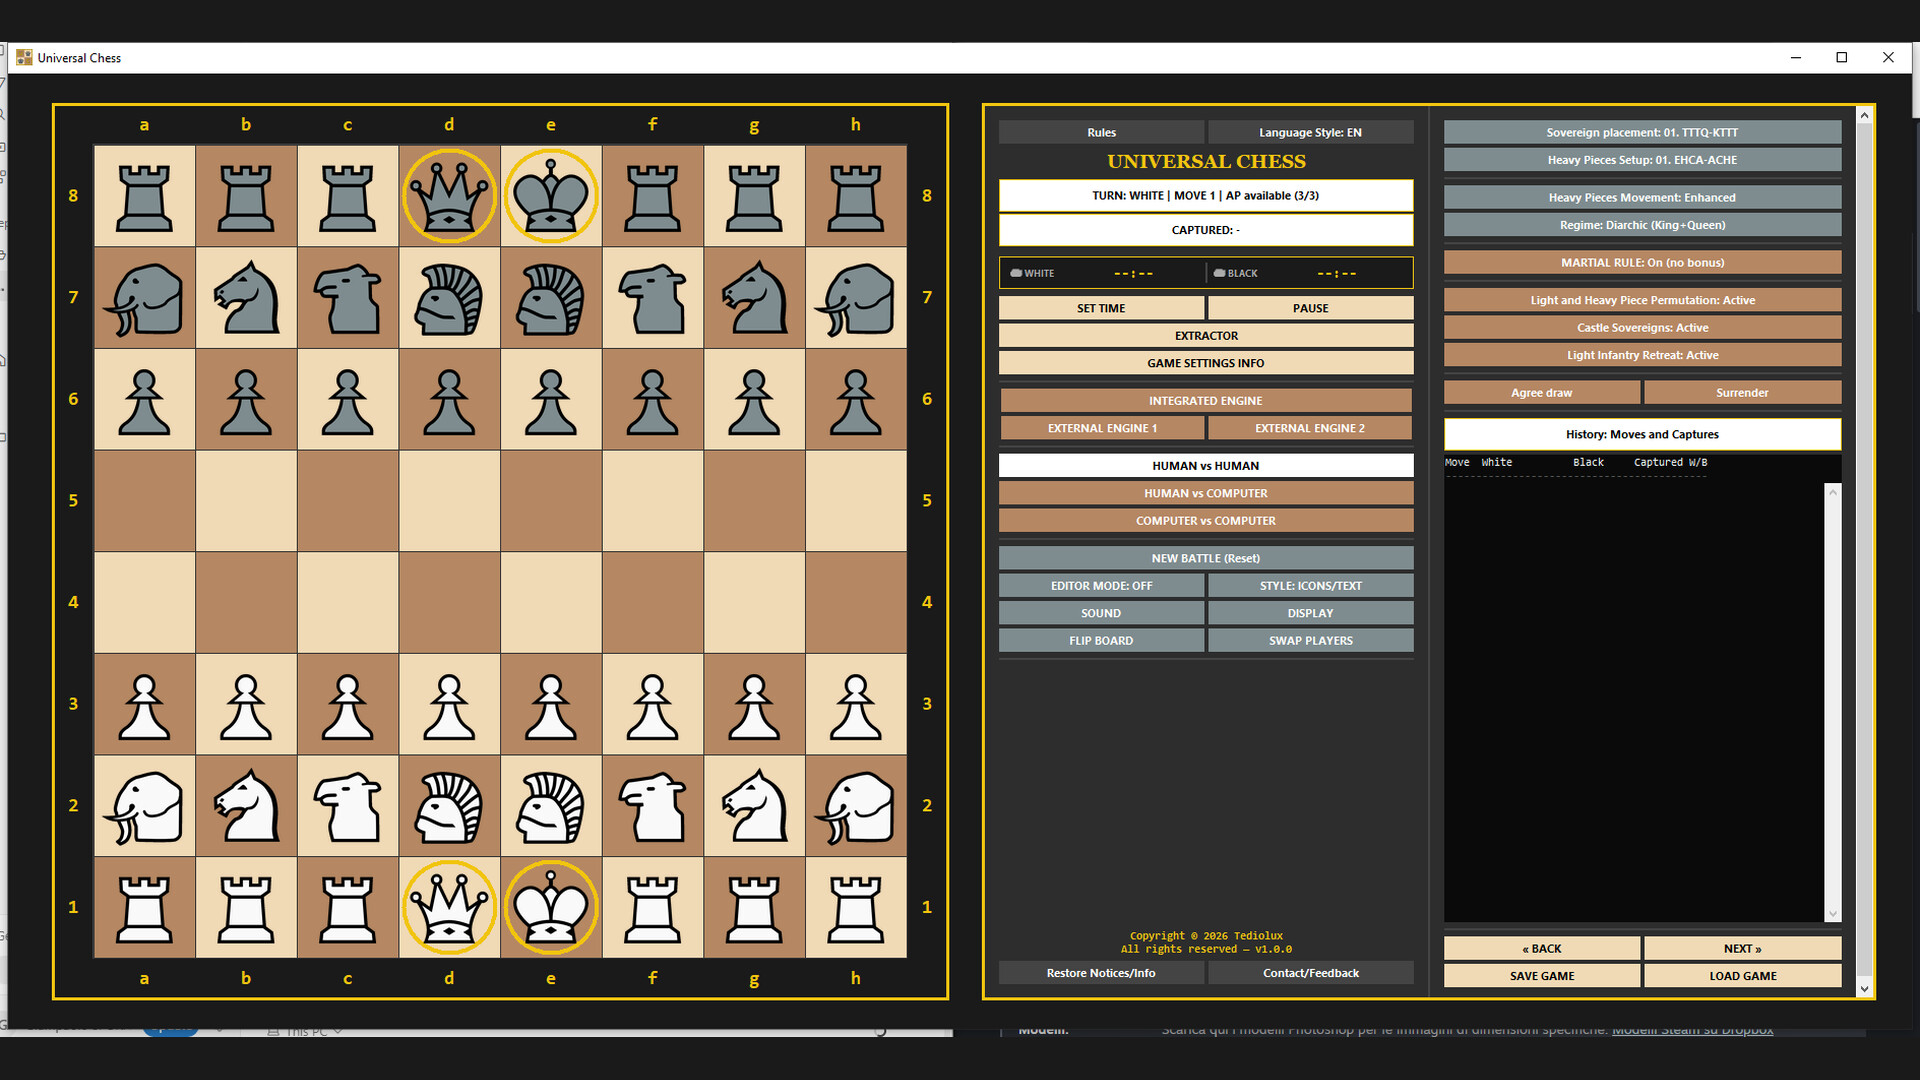Select the white knight on b2
The width and height of the screenshot is (1920, 1080).
tap(246, 806)
